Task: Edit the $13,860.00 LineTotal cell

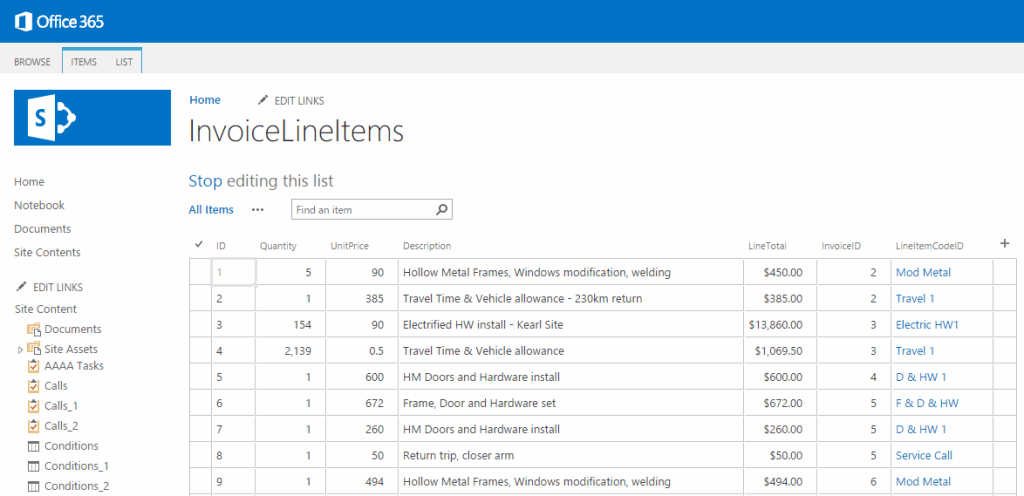Action: point(780,324)
